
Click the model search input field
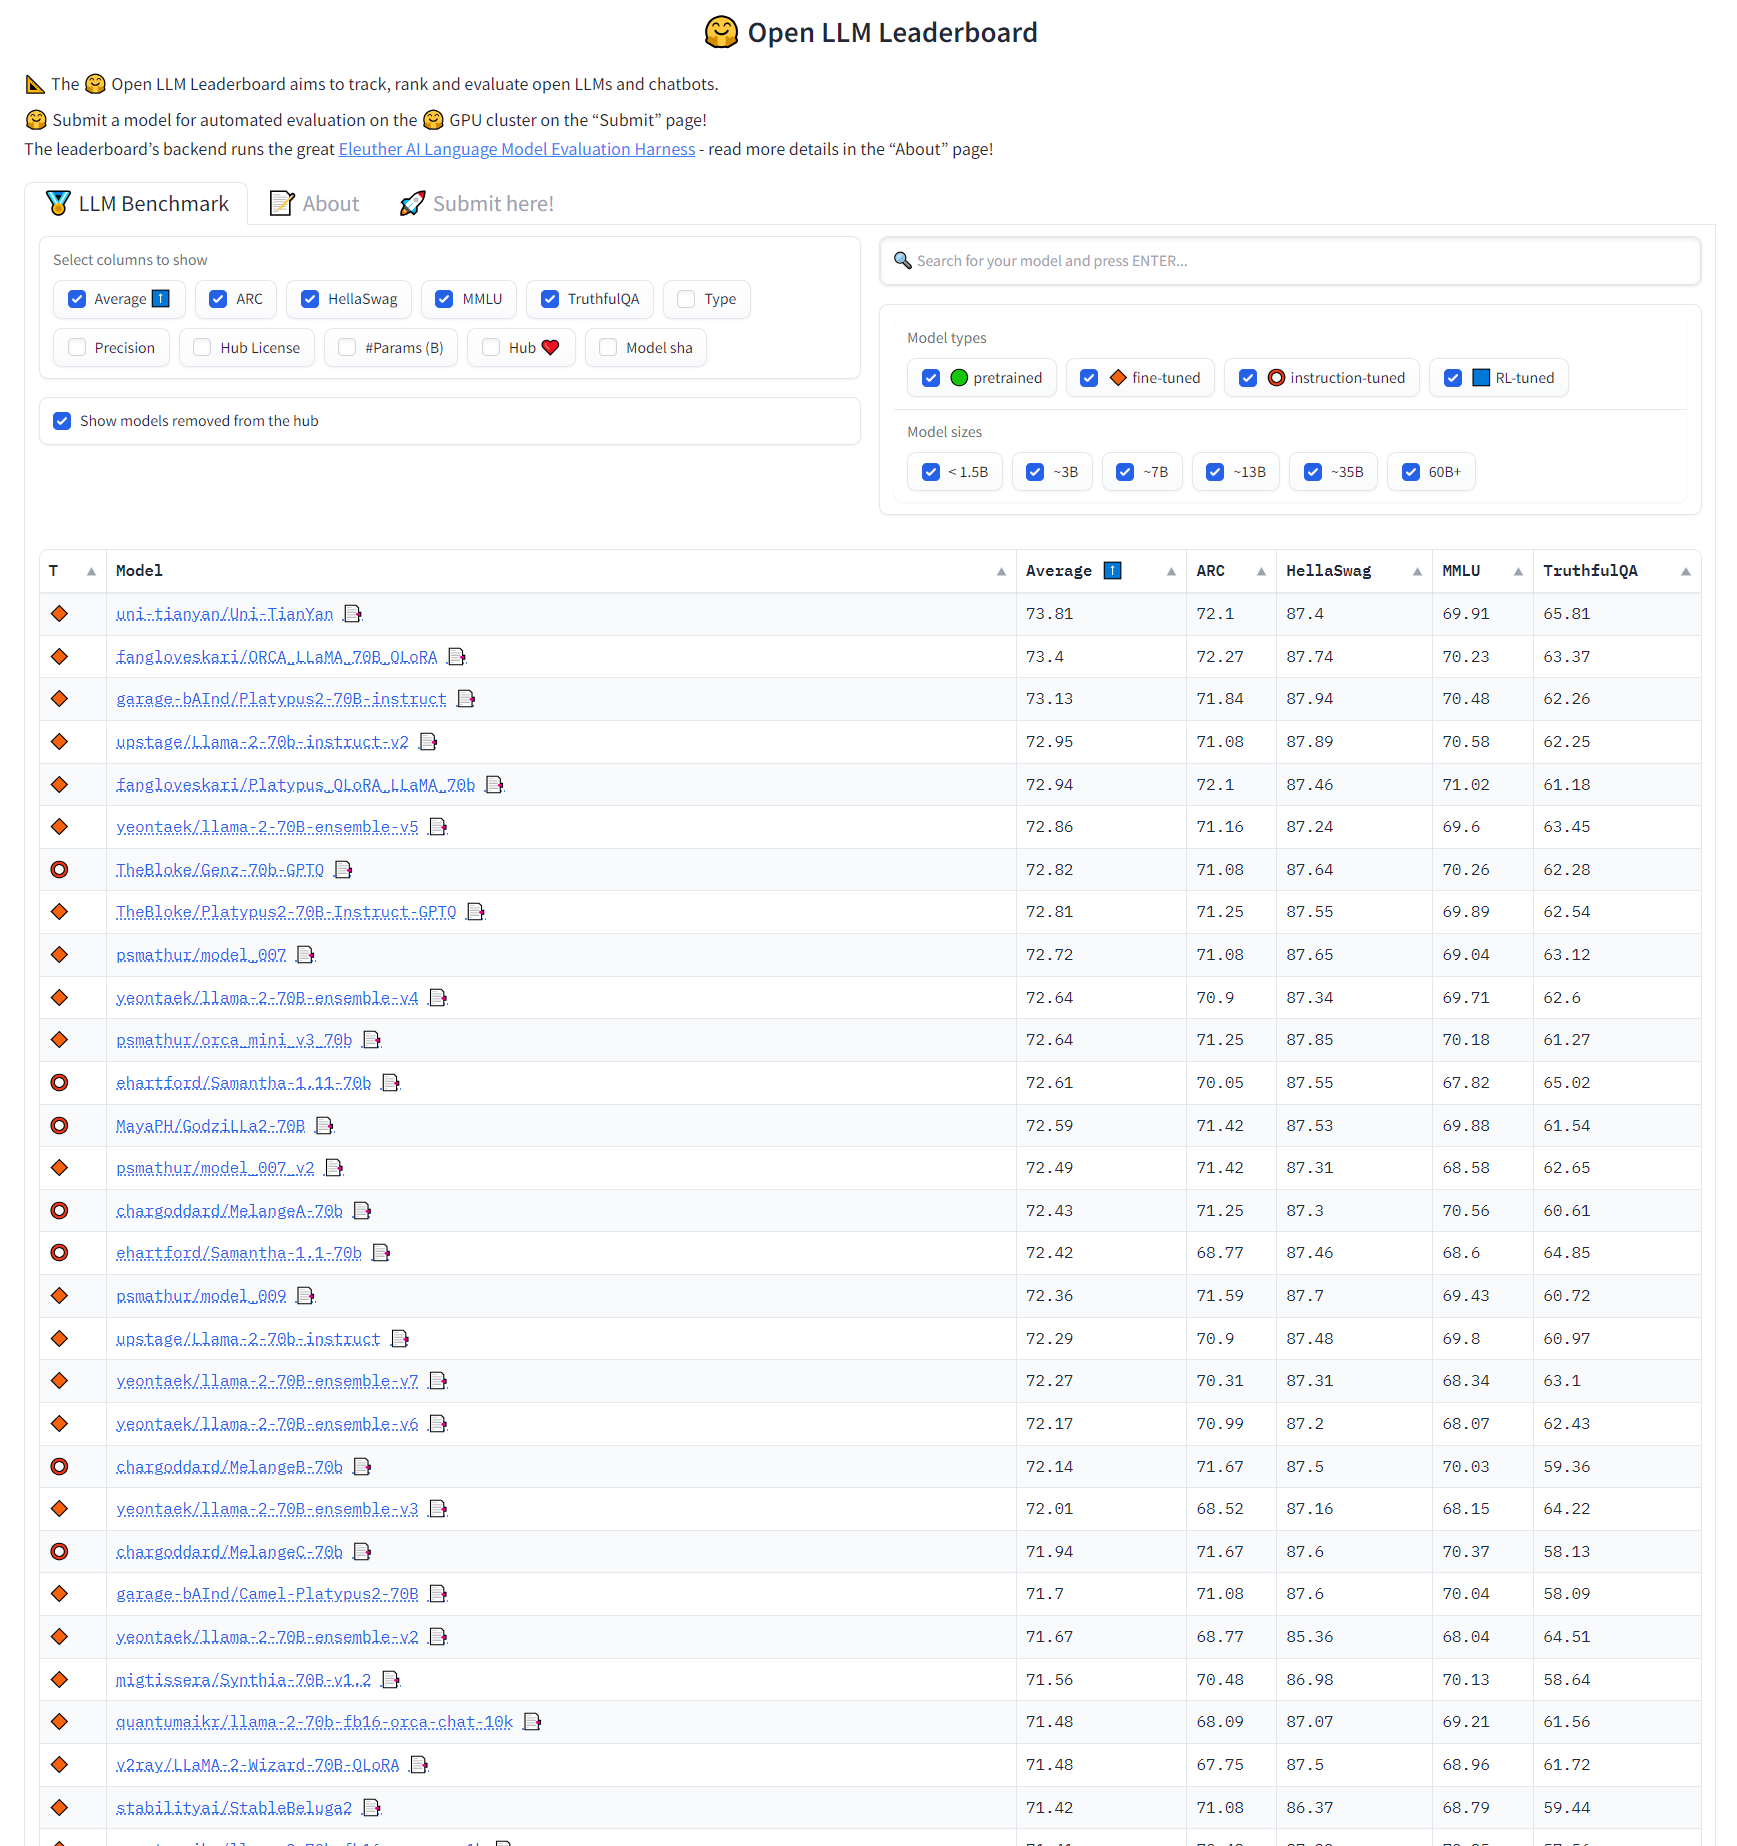[1290, 261]
